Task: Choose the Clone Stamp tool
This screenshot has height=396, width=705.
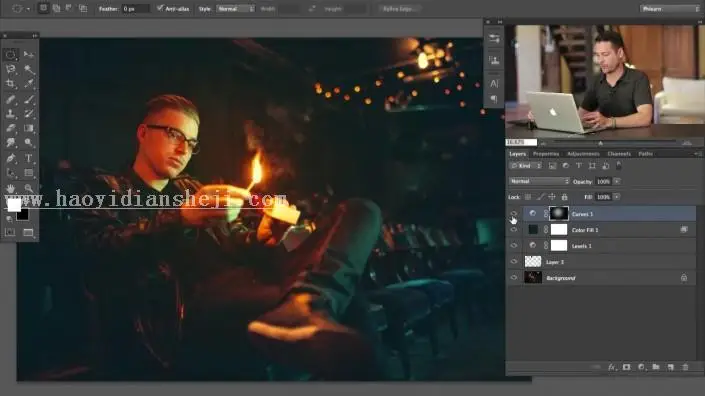Action: point(10,114)
